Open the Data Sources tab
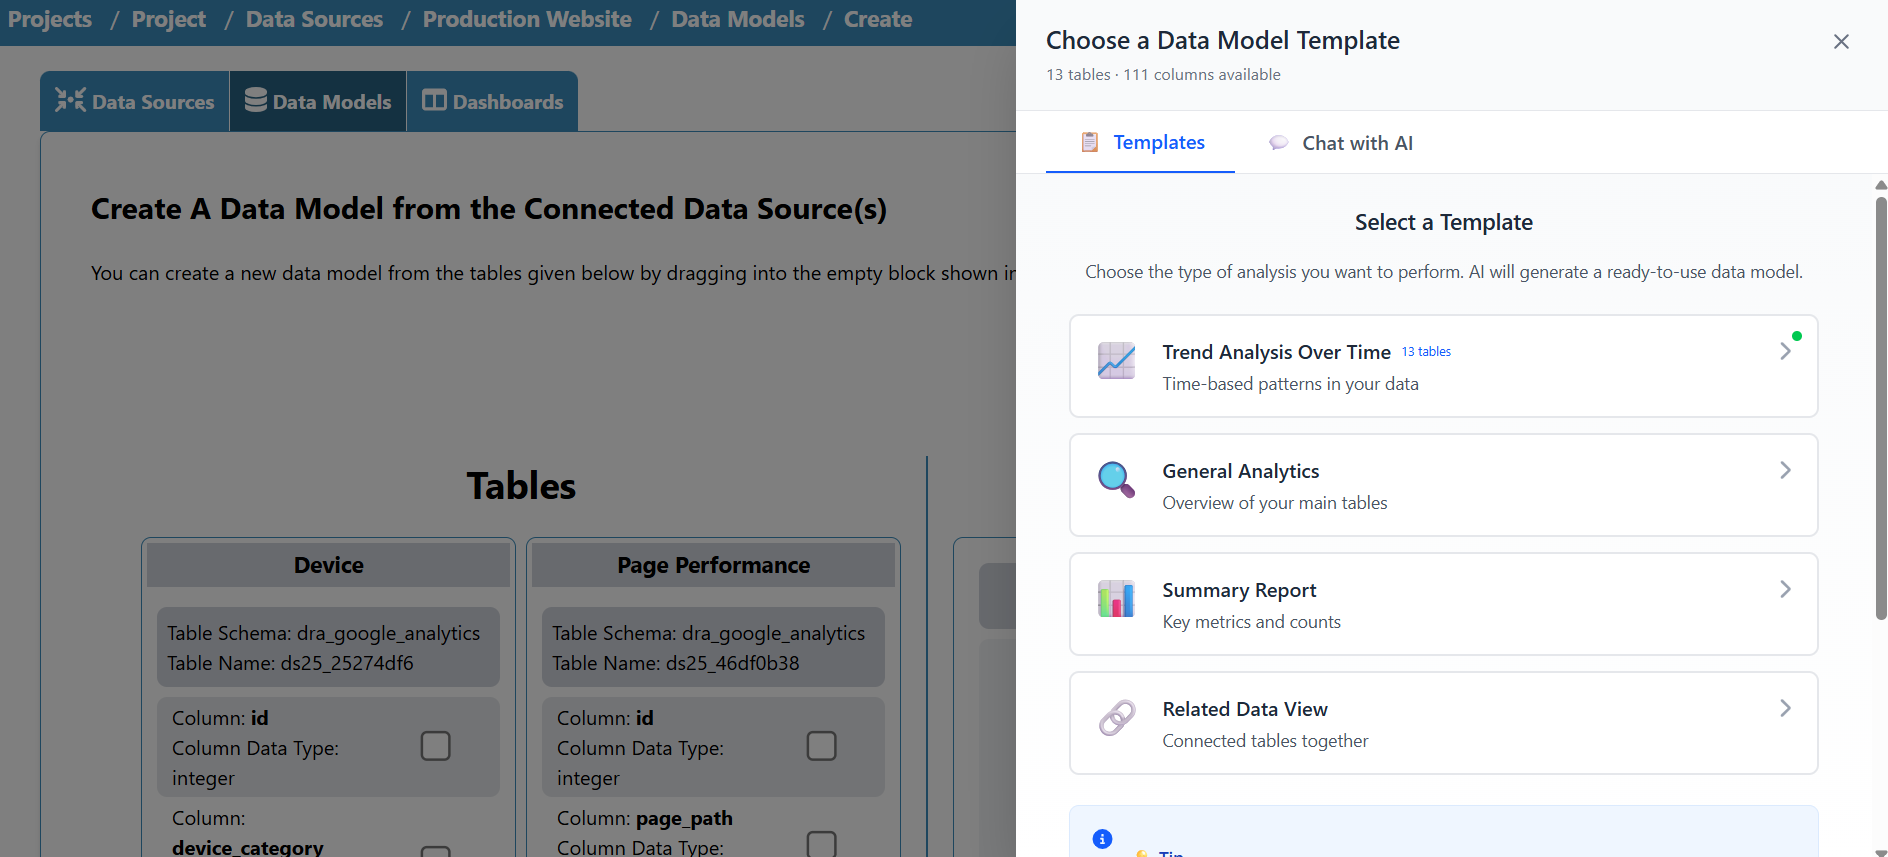The width and height of the screenshot is (1888, 857). coord(135,102)
